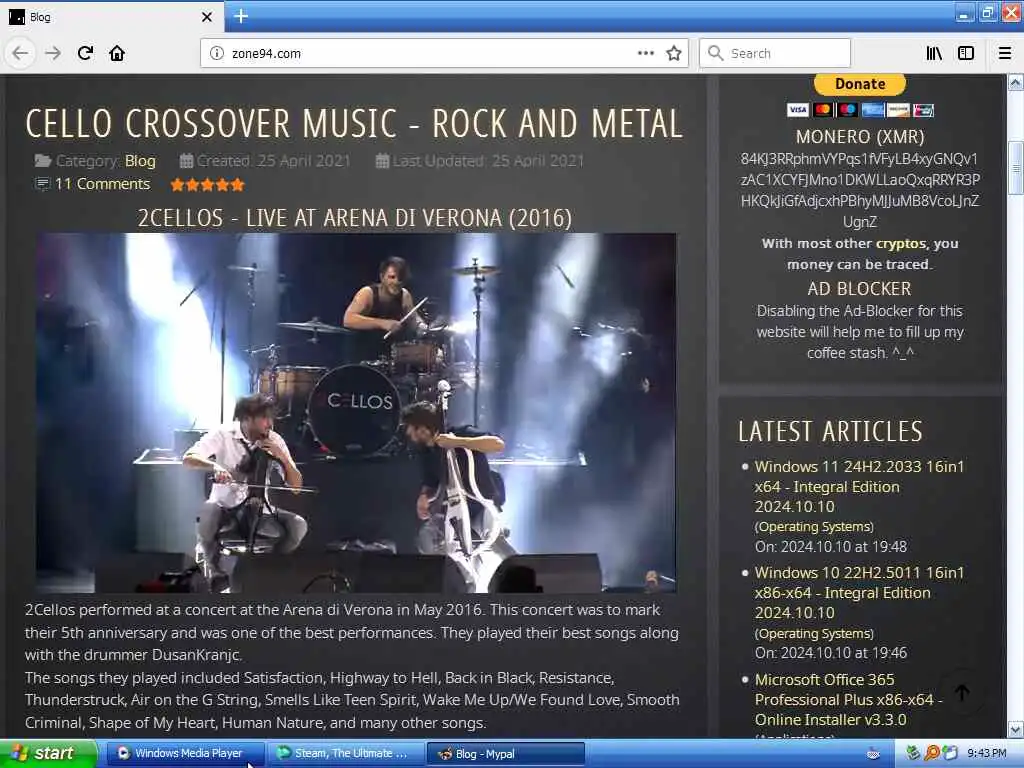Select the Blog browser tab

coord(111,17)
